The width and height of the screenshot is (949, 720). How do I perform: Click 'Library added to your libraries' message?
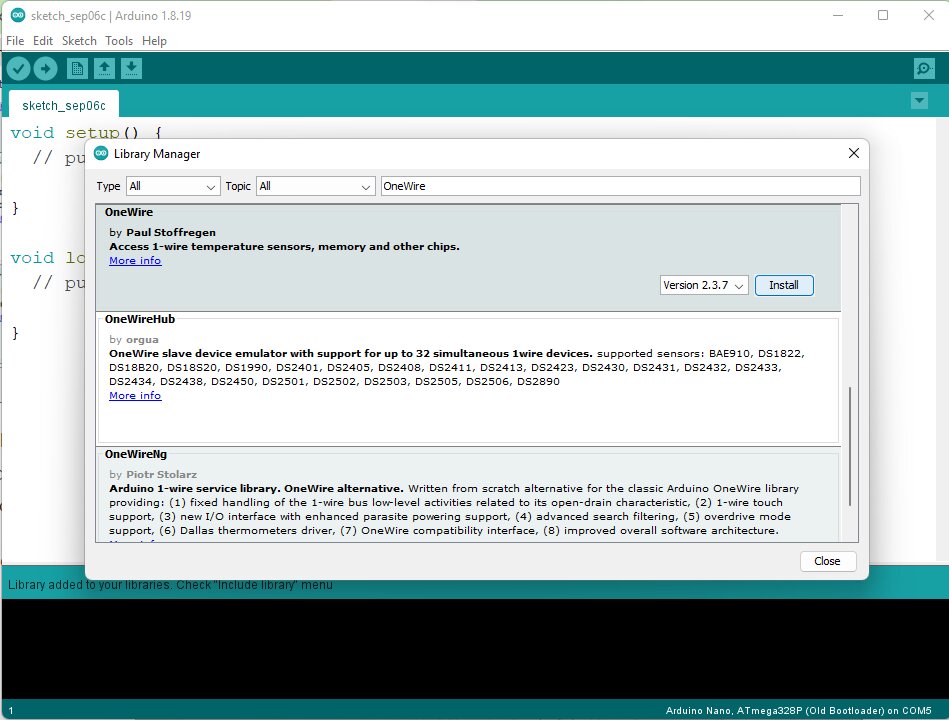coord(170,584)
